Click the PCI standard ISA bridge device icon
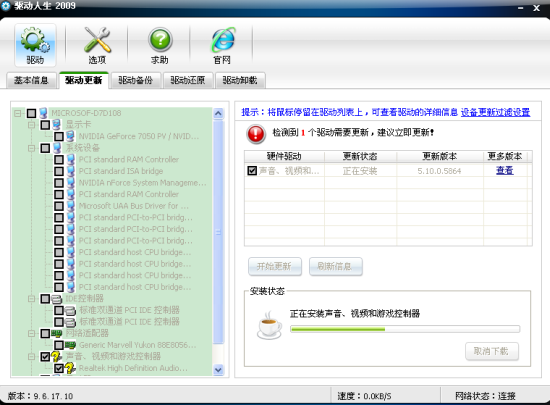 [x=70, y=171]
